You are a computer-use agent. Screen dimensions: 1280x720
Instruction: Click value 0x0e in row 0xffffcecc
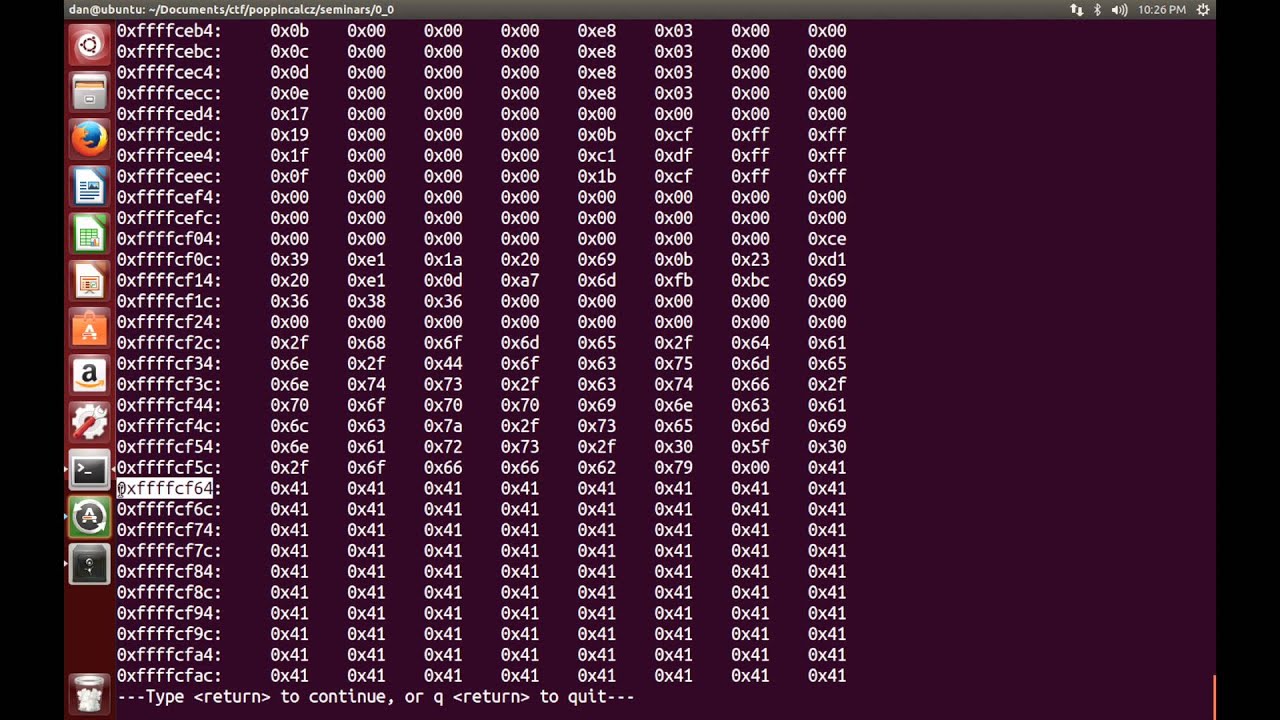[289, 93]
